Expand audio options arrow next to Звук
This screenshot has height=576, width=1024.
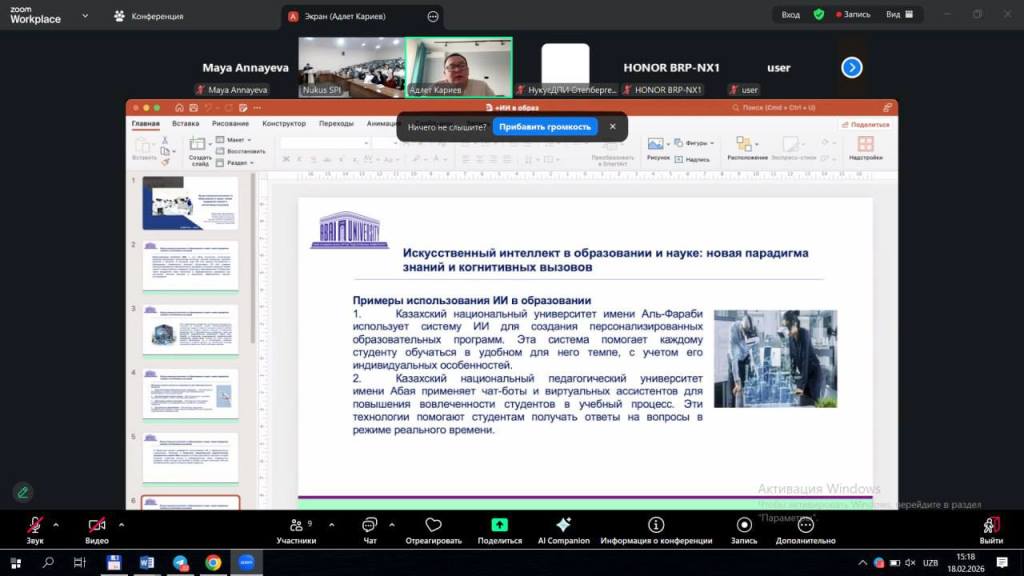56,524
